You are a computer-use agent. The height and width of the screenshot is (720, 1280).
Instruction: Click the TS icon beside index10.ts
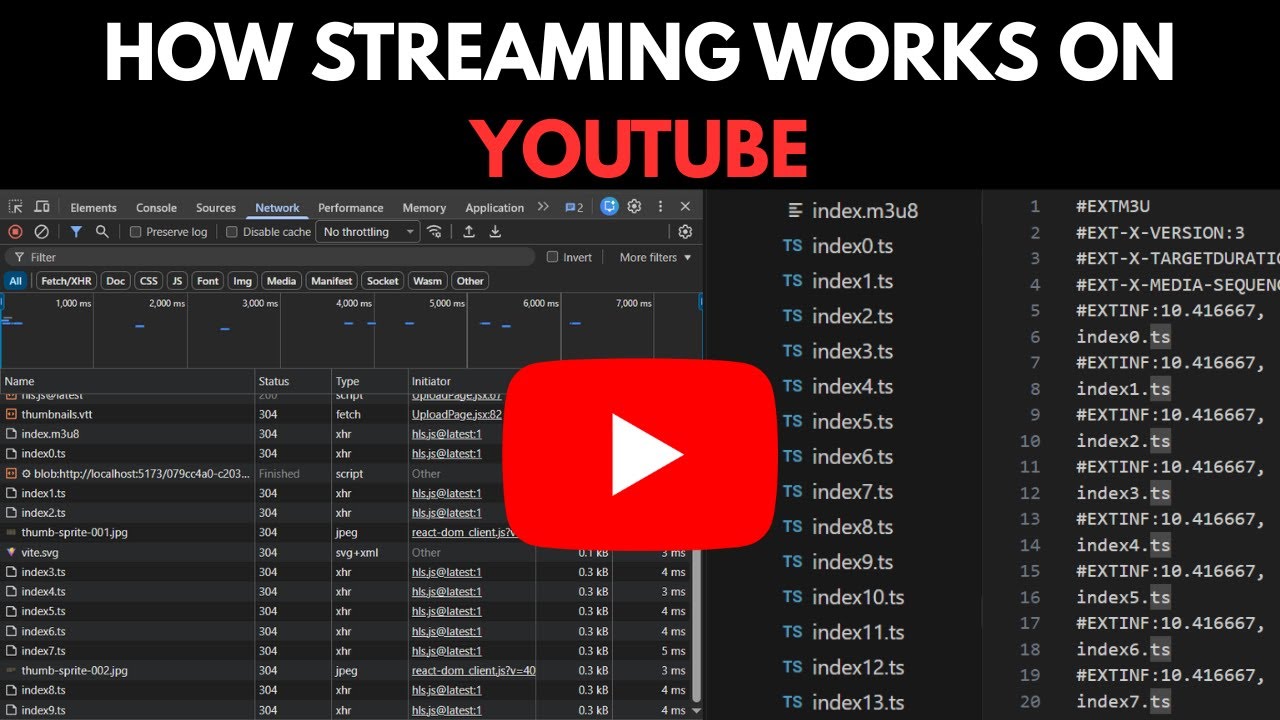(793, 597)
